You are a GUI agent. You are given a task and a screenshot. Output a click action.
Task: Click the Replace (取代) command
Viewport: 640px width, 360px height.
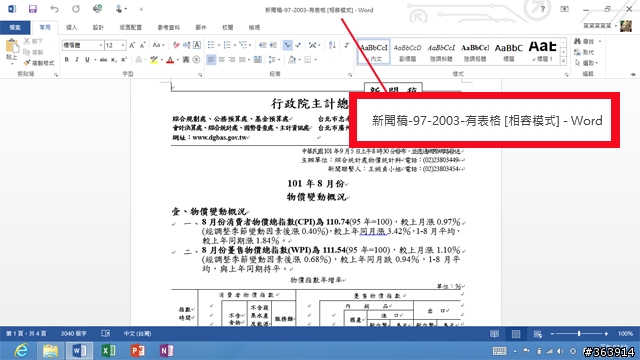point(584,52)
